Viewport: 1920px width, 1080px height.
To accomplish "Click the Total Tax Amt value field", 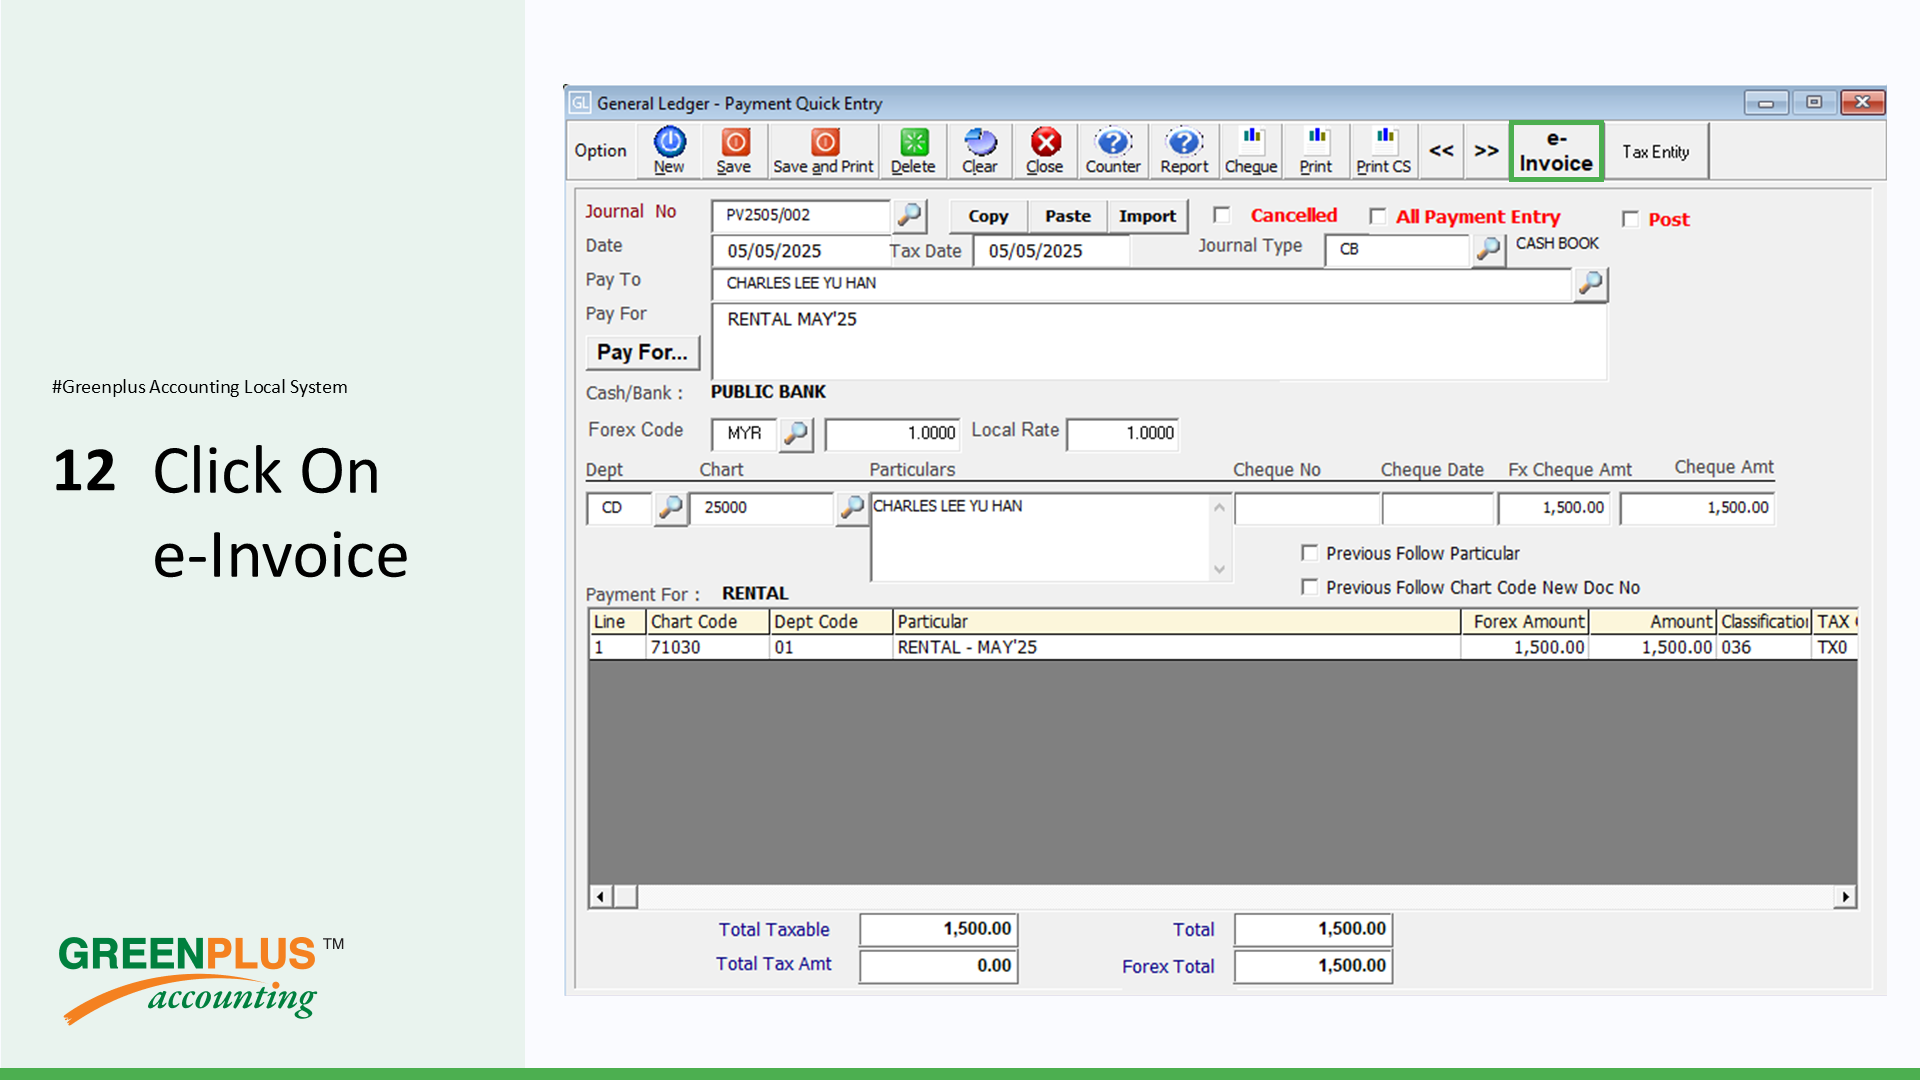I will [x=939, y=966].
